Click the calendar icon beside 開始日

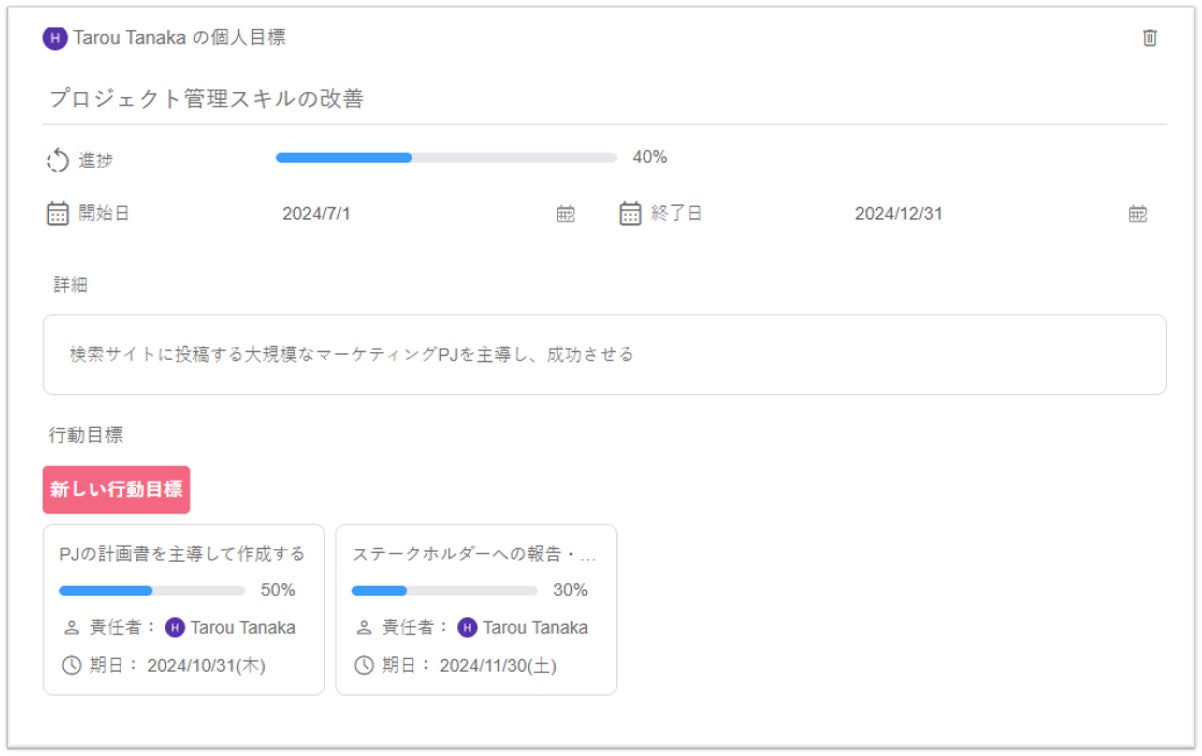58,213
